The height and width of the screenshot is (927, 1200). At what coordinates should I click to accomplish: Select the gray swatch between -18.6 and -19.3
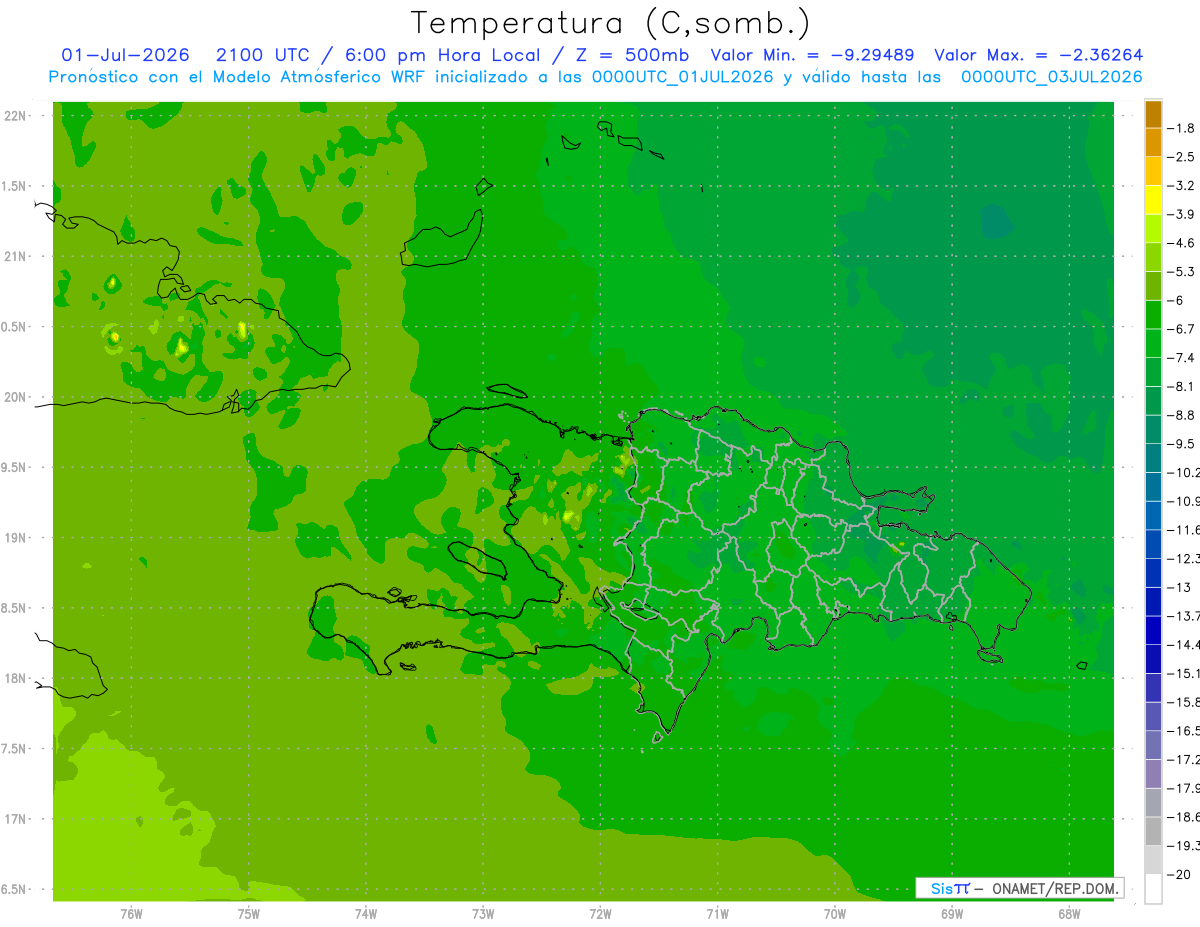1153,831
